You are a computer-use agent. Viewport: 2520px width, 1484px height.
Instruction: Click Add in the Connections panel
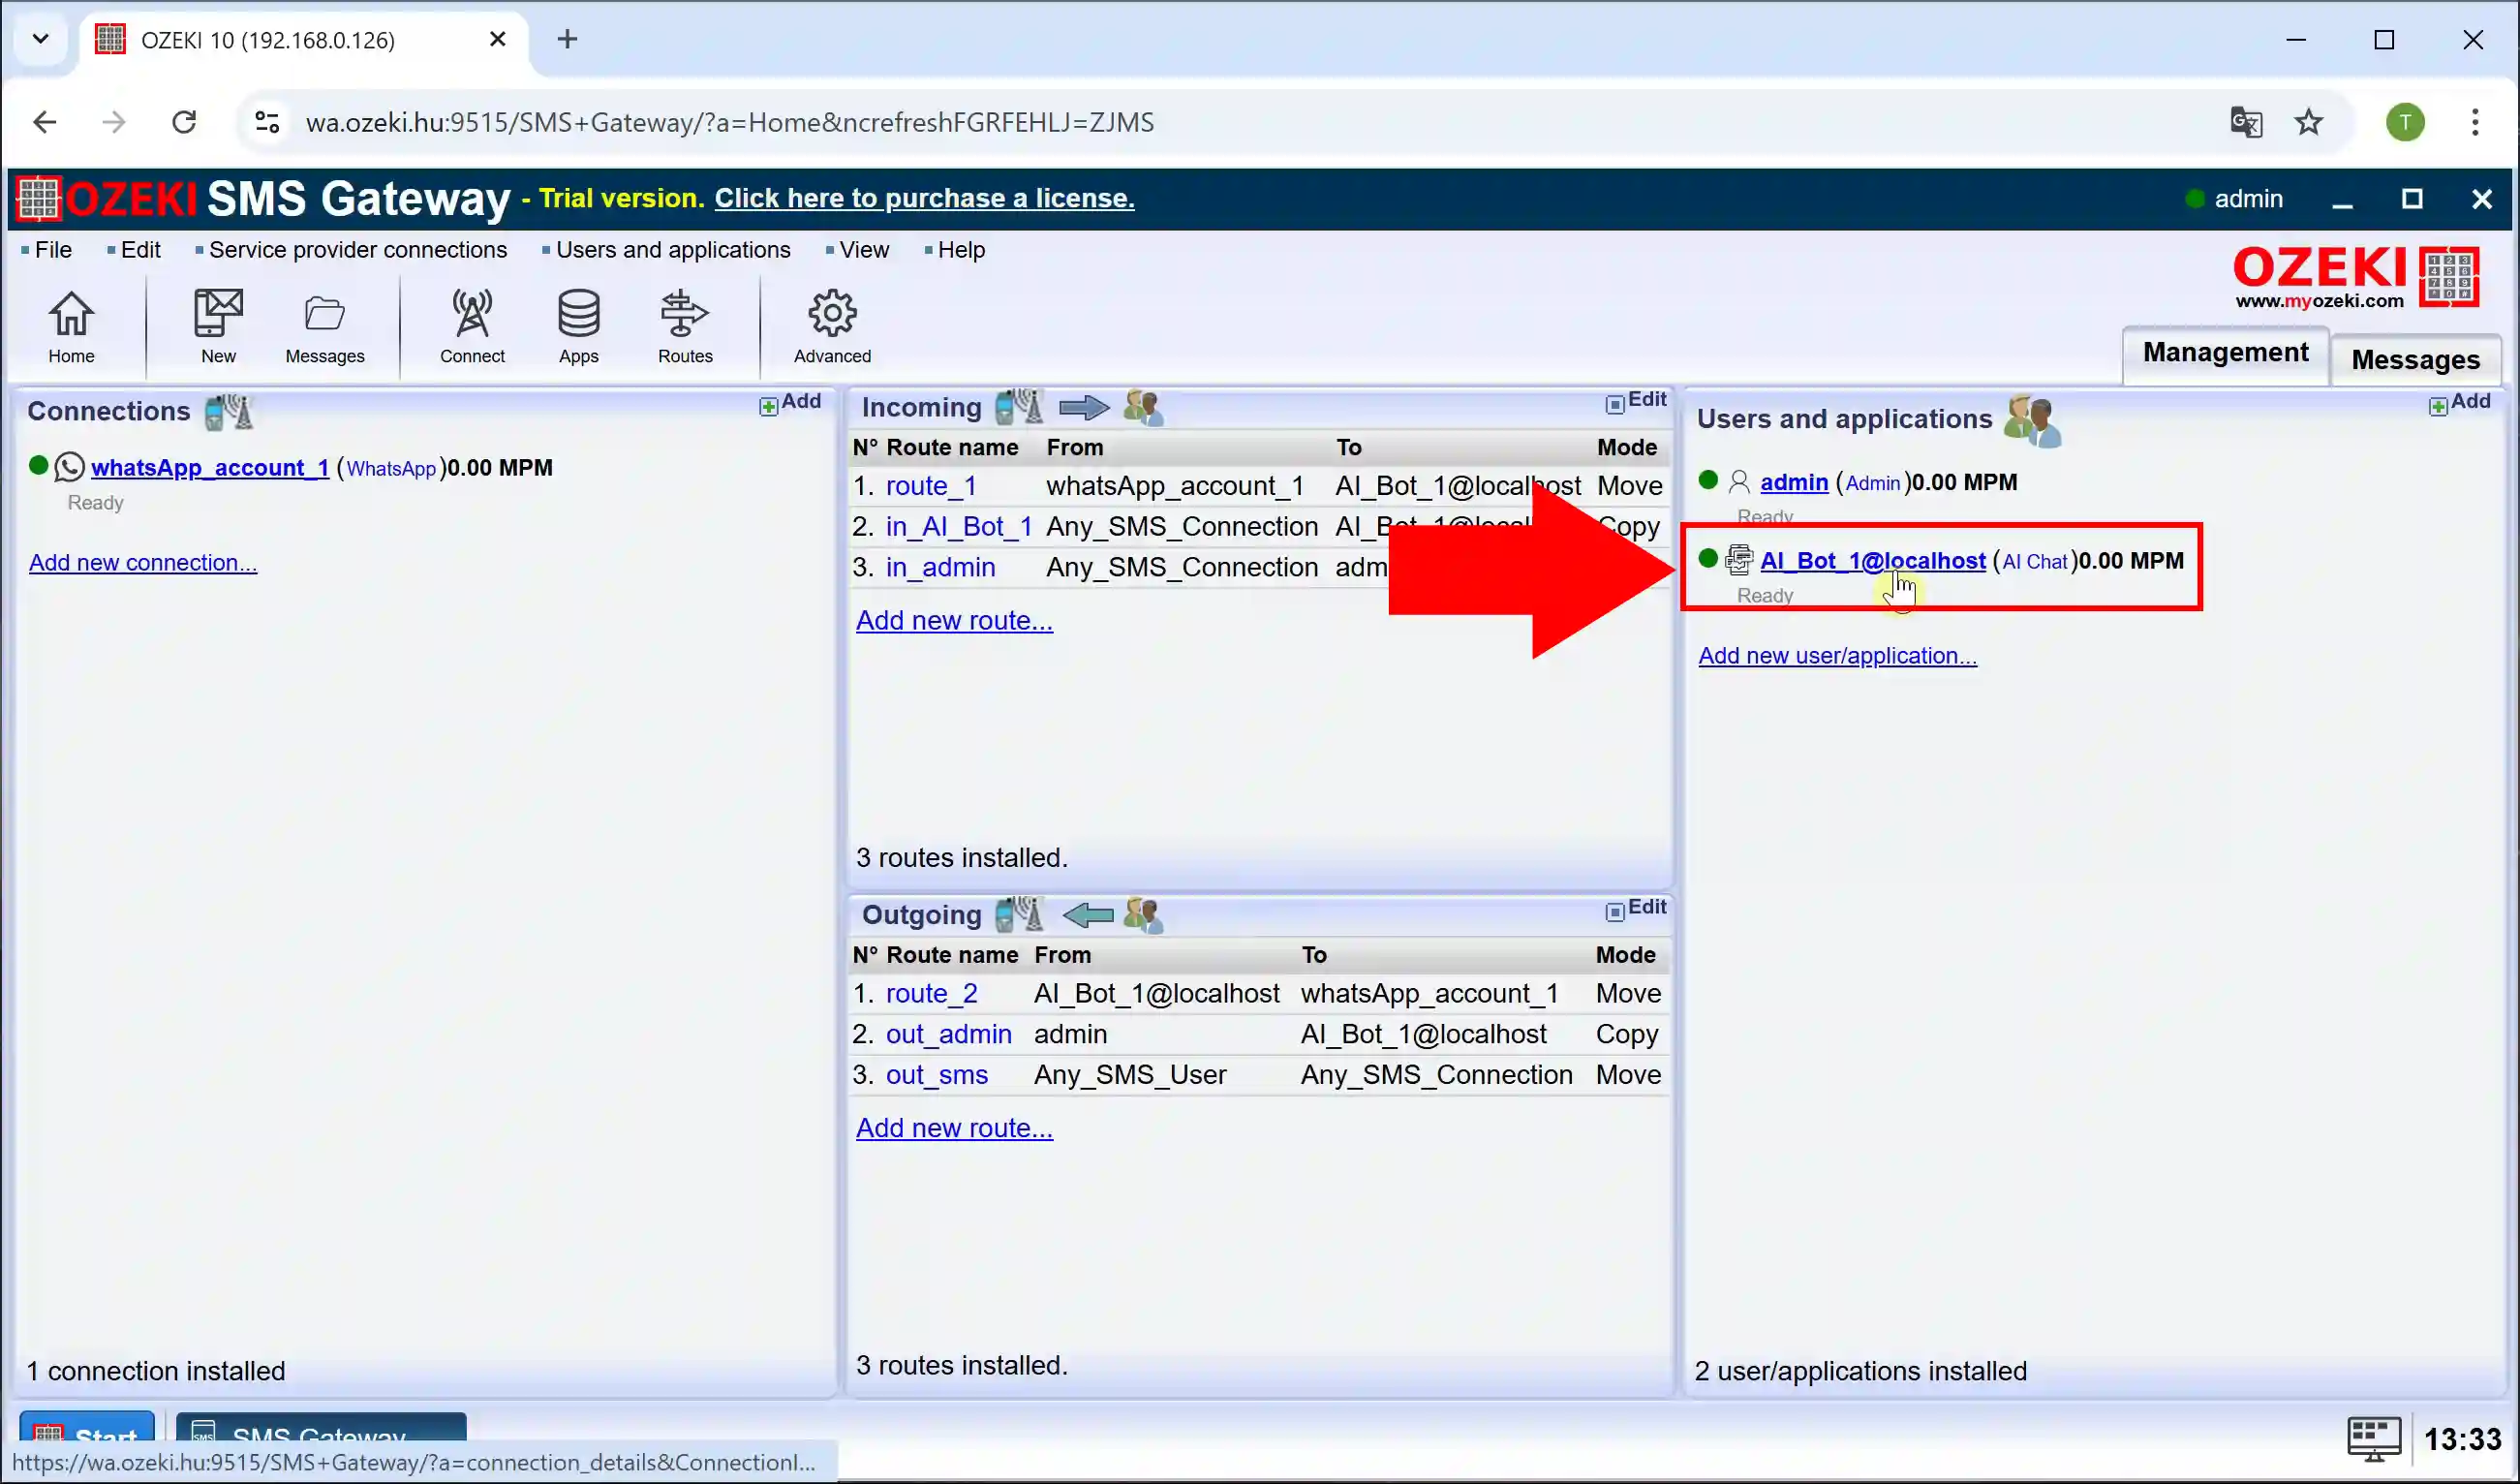tap(790, 402)
